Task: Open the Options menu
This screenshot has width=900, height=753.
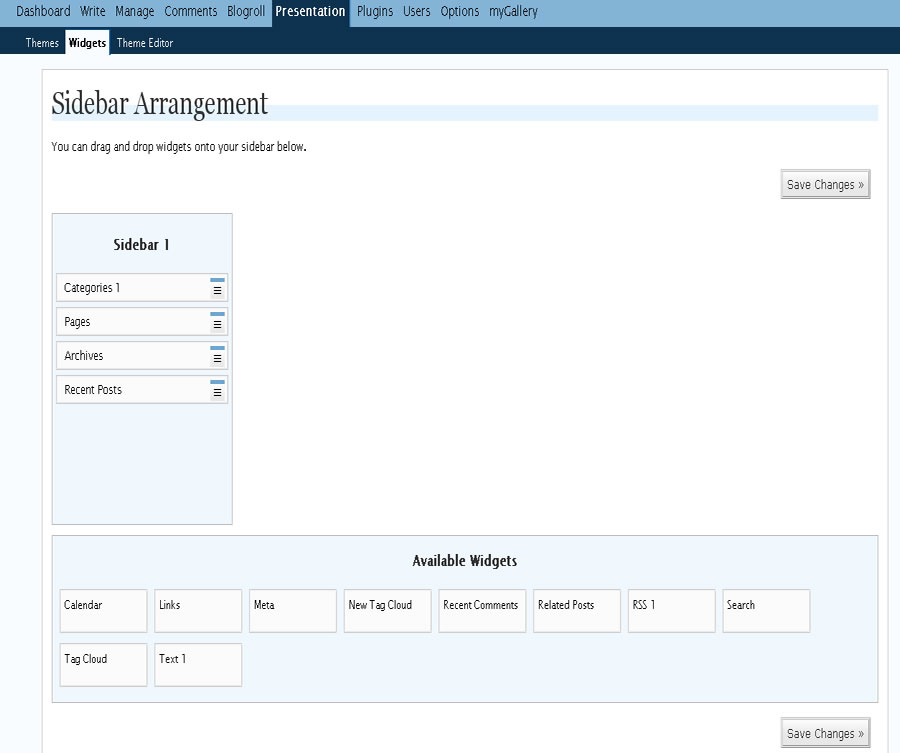Action: (460, 11)
